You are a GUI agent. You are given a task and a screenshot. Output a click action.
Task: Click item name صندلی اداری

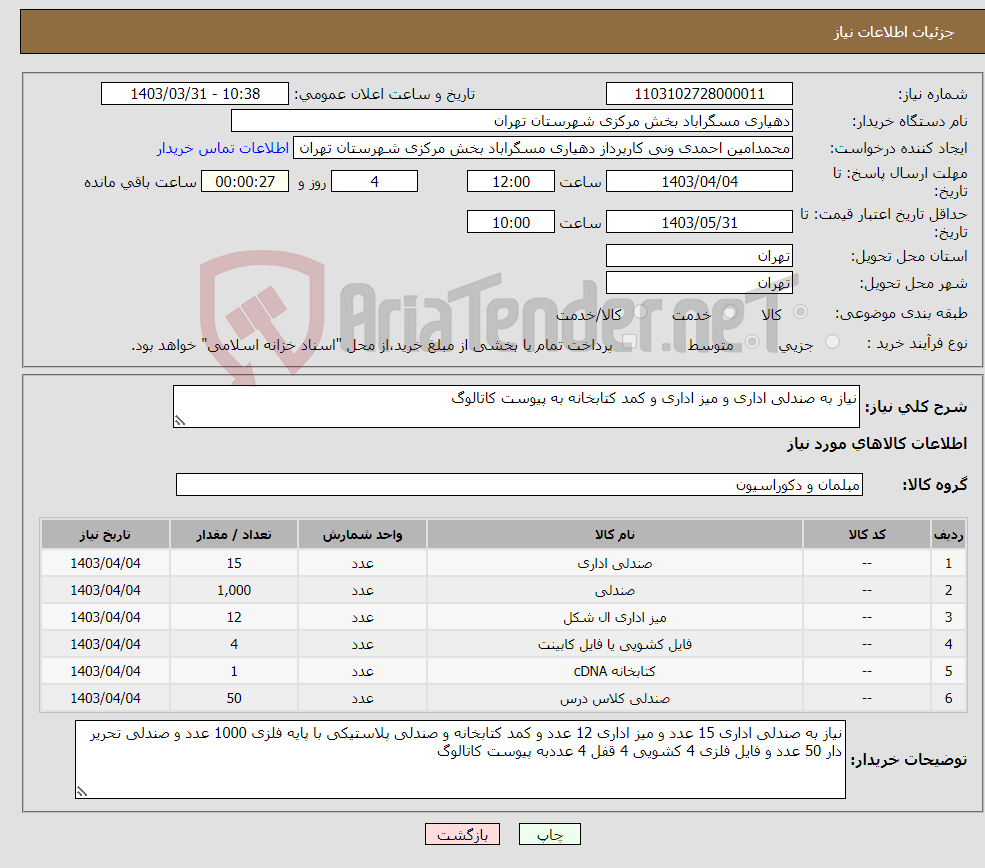coord(615,563)
